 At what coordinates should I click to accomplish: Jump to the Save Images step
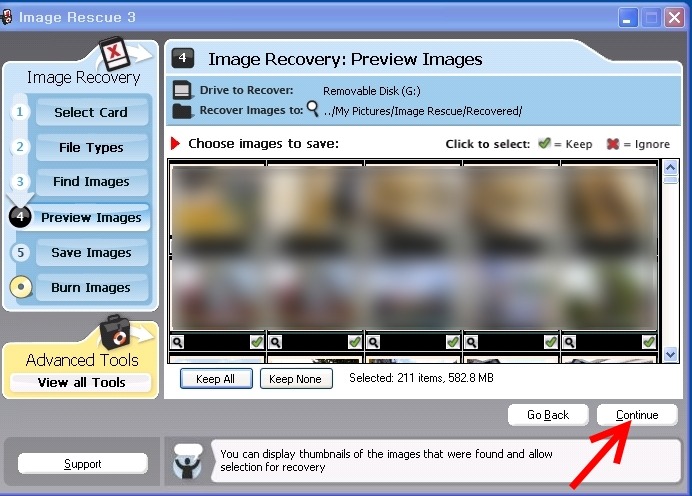(x=91, y=253)
